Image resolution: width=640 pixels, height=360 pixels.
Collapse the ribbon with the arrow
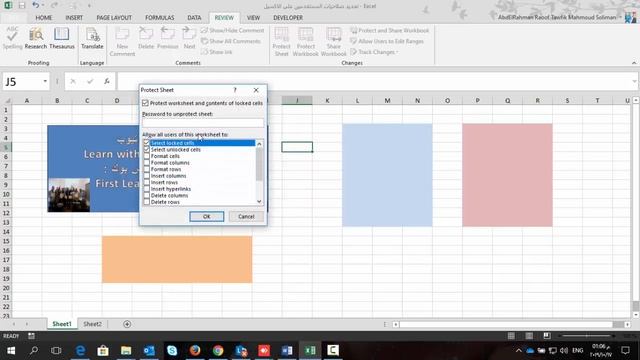[634, 63]
